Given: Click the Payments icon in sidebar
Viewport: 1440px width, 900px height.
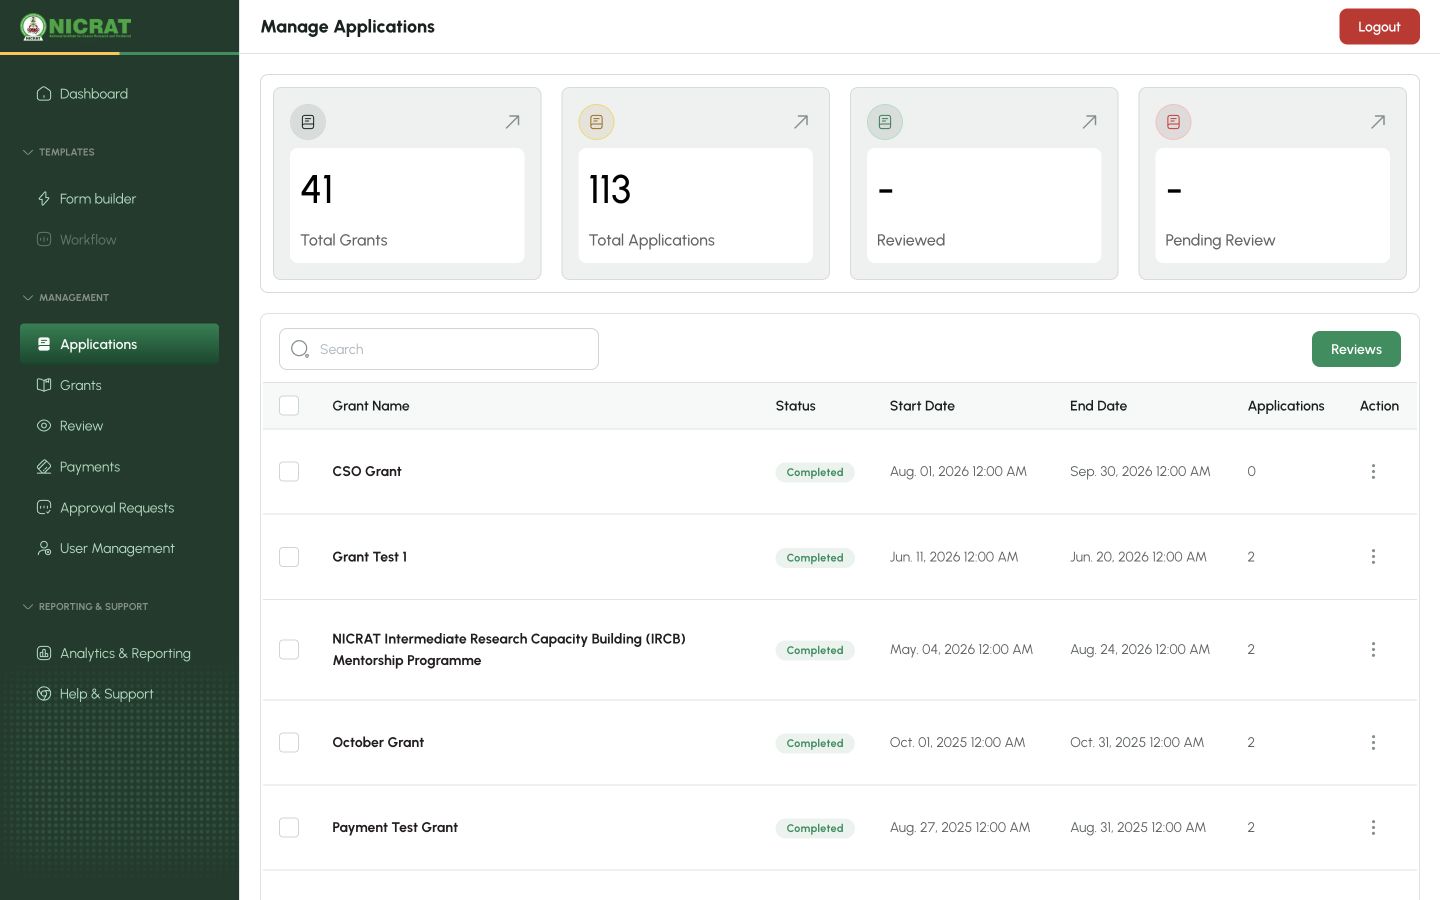Looking at the screenshot, I should pos(44,467).
